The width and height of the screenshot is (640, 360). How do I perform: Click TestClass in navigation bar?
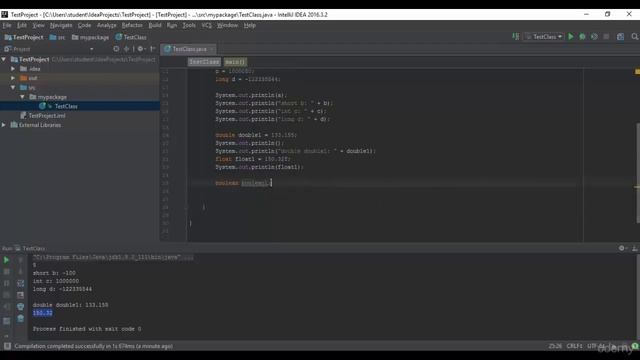point(131,37)
